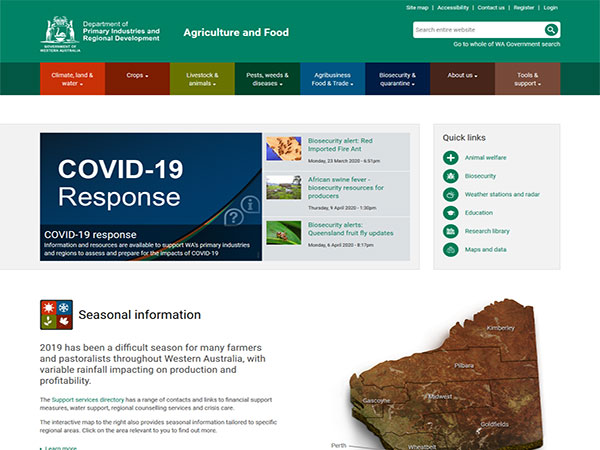Open the Queensland fruit fly thumbnail
The height and width of the screenshot is (450, 600).
pyautogui.click(x=284, y=233)
